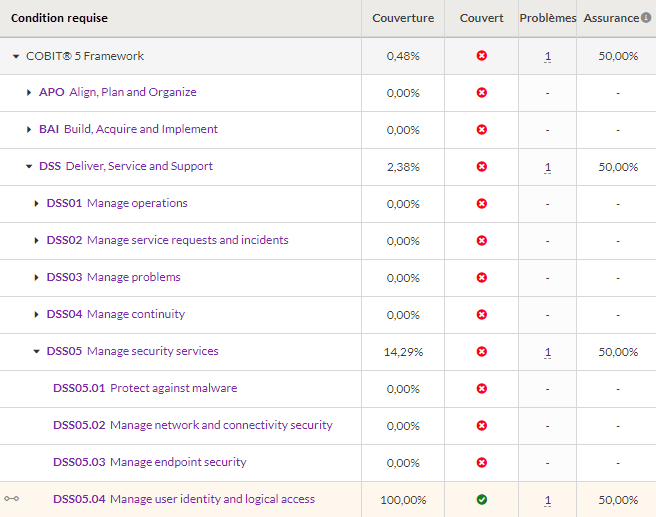Click the red not-covered icon for DSS02
The image size is (656, 517).
pyautogui.click(x=482, y=241)
